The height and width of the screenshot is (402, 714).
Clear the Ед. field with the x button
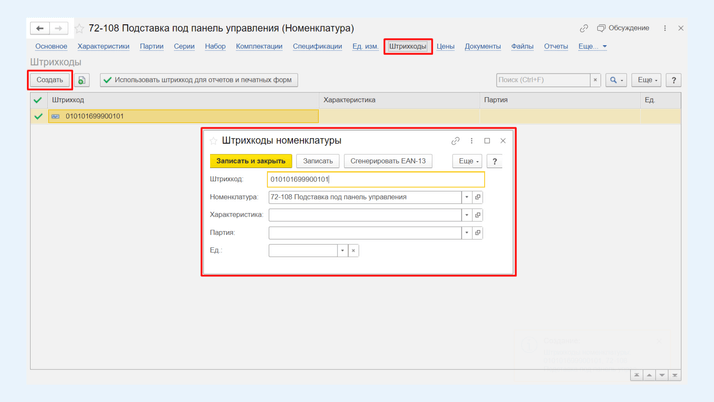tap(353, 251)
